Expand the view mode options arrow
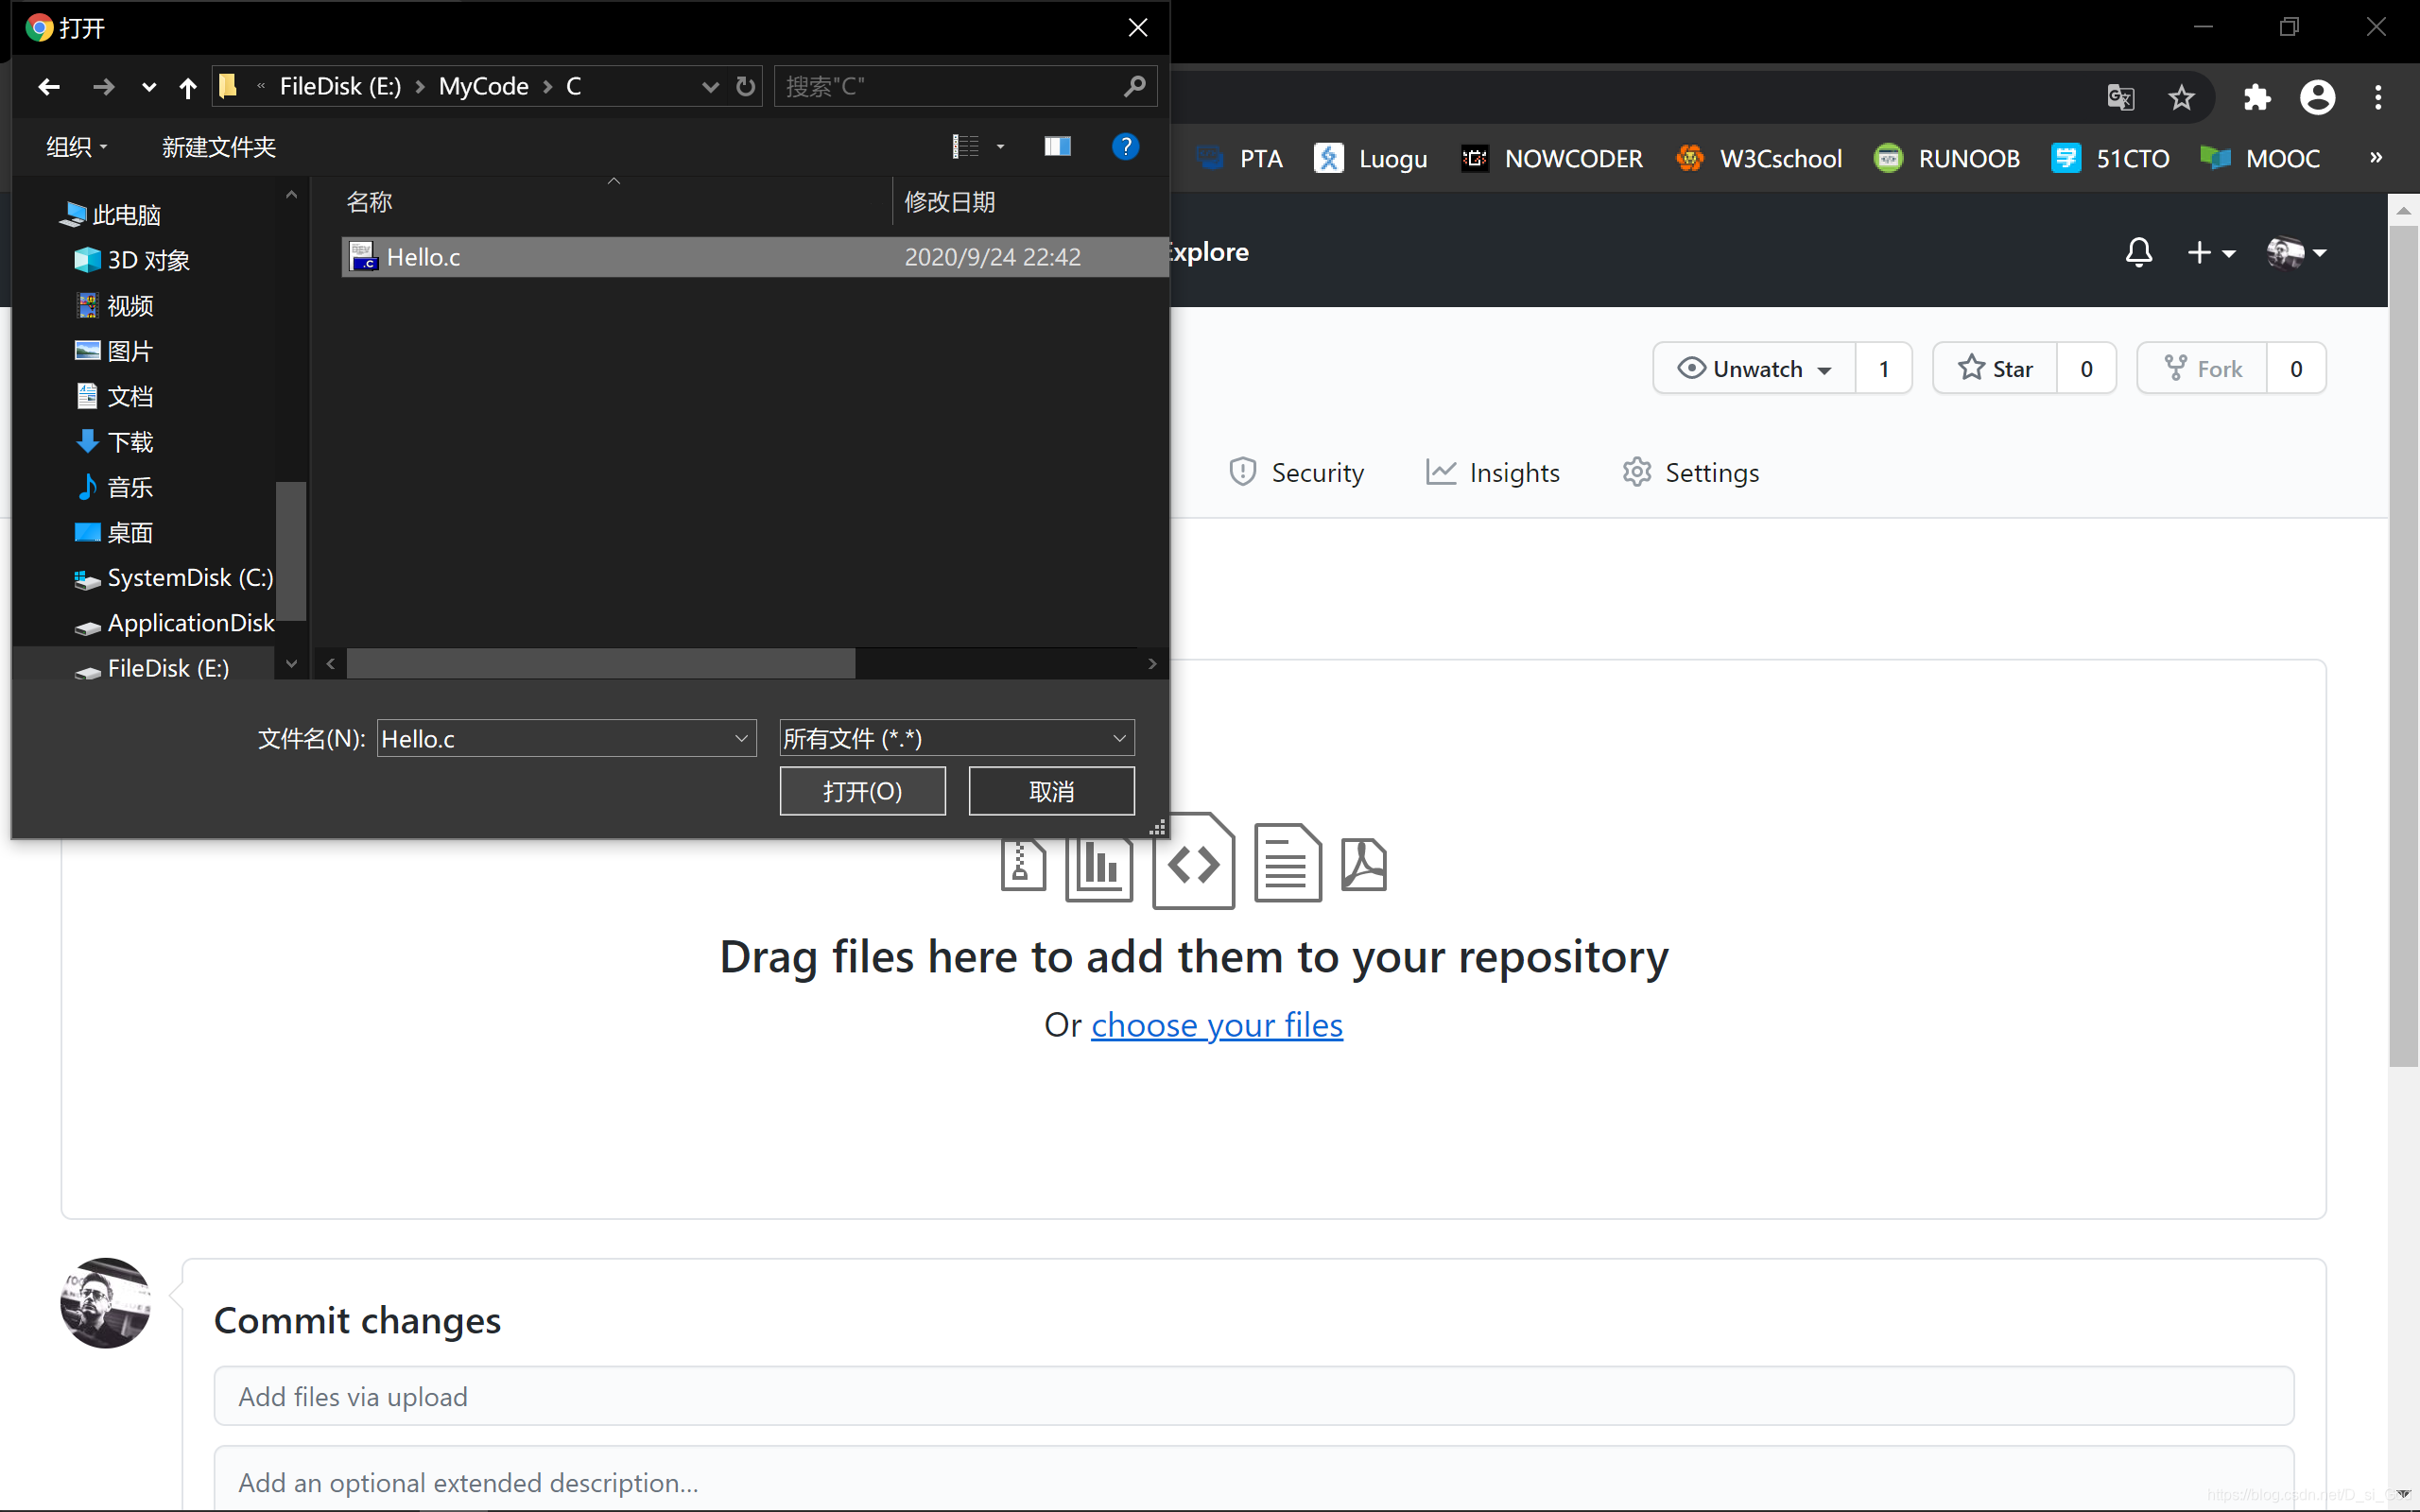2420x1512 pixels. click(x=1000, y=147)
